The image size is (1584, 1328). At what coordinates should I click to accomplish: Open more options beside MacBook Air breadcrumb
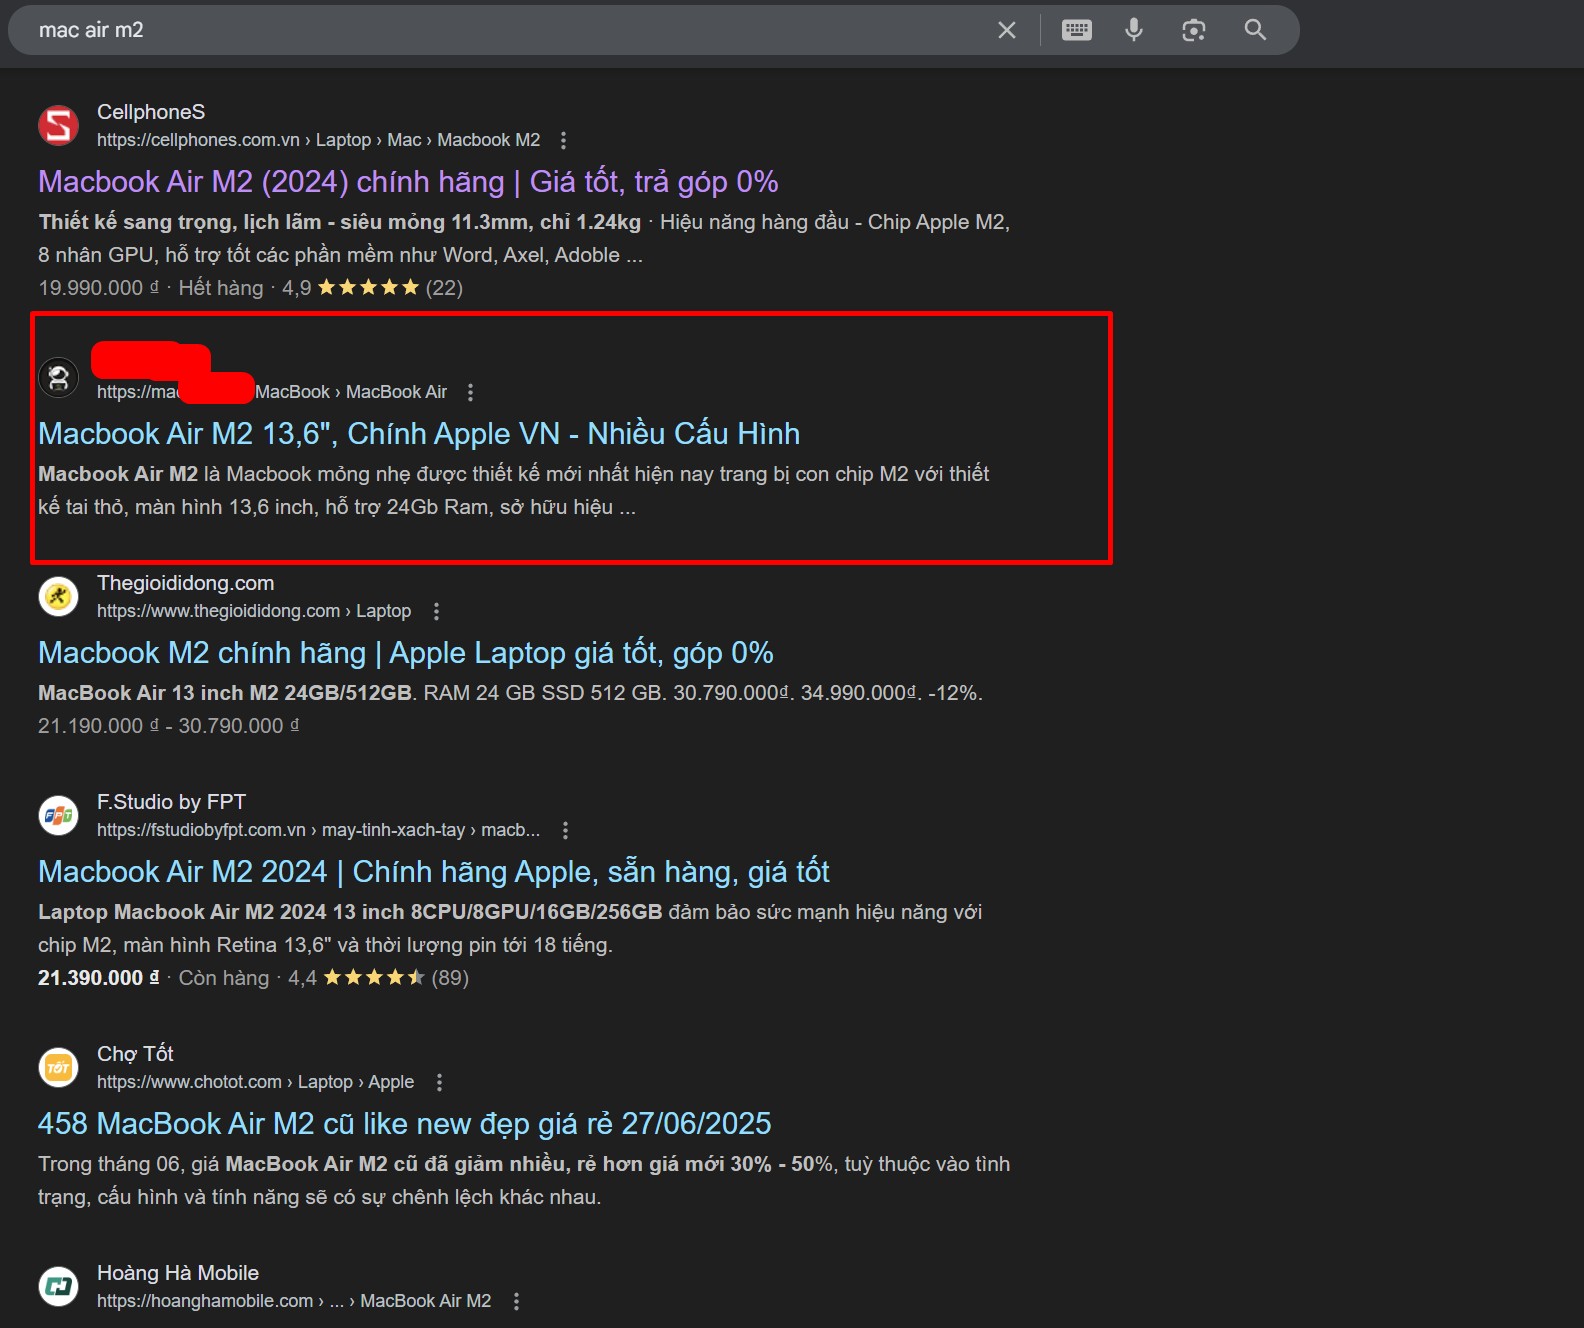click(x=470, y=392)
